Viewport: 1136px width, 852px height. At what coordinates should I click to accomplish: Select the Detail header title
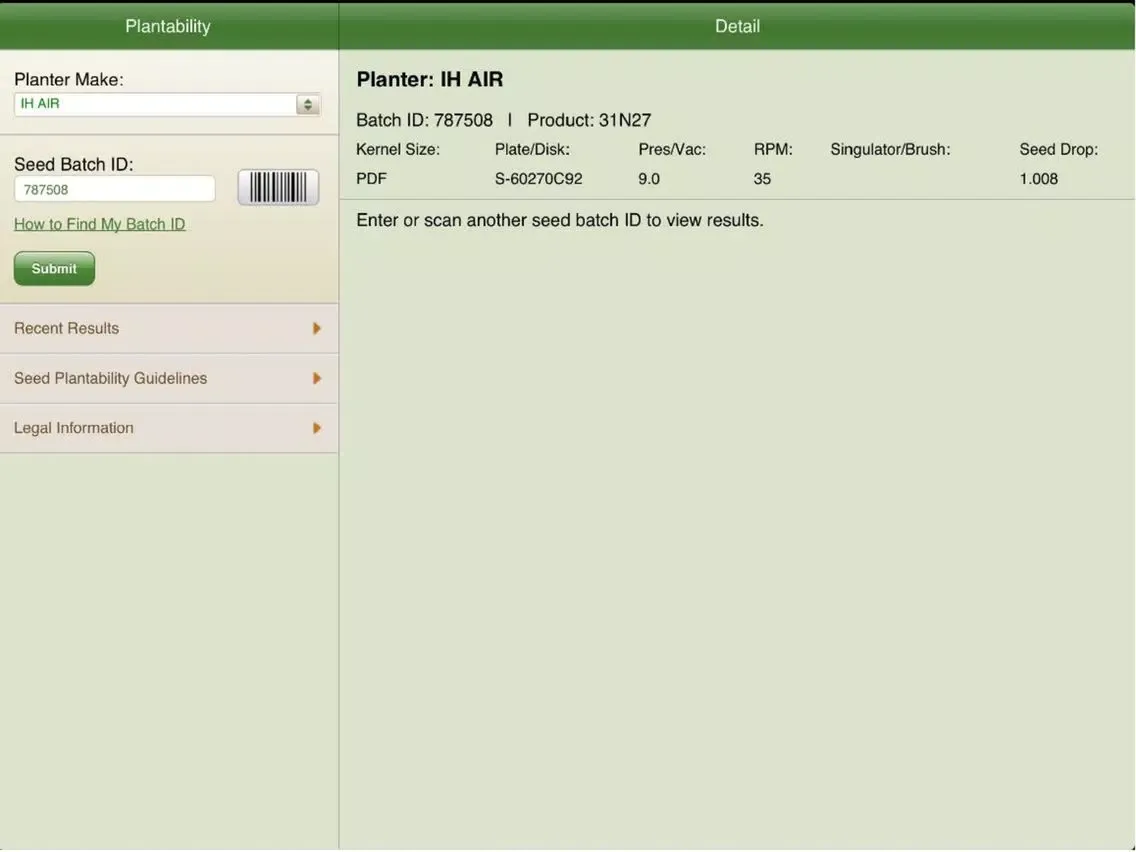tap(738, 27)
